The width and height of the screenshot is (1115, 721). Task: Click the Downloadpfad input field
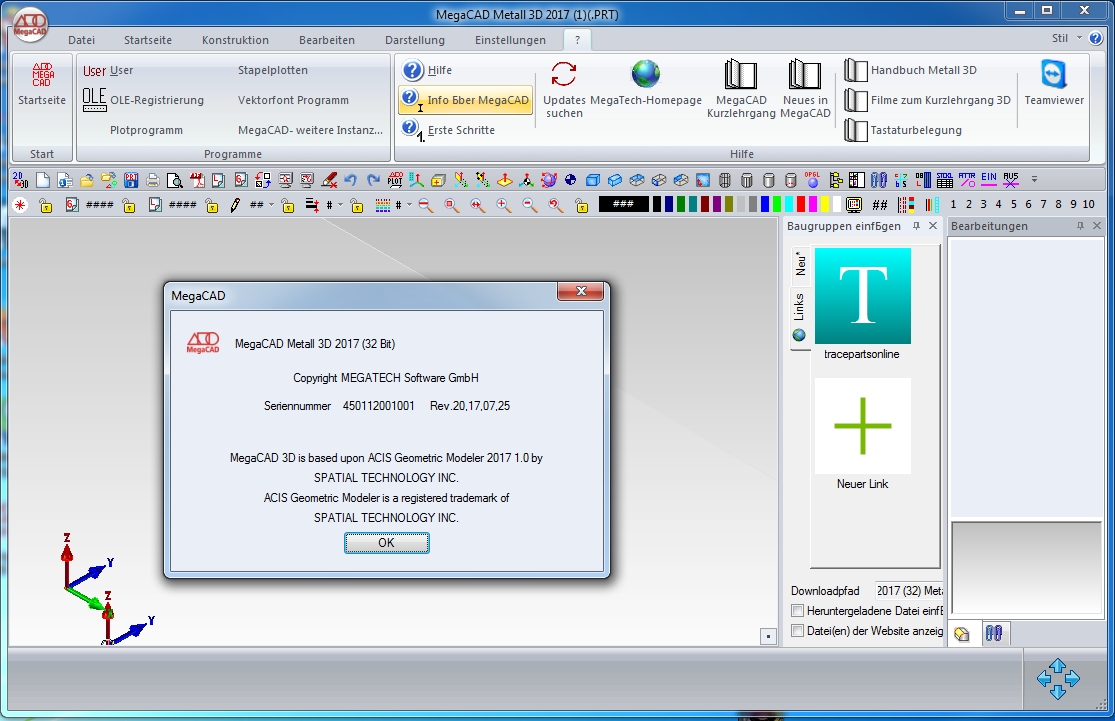tap(908, 591)
